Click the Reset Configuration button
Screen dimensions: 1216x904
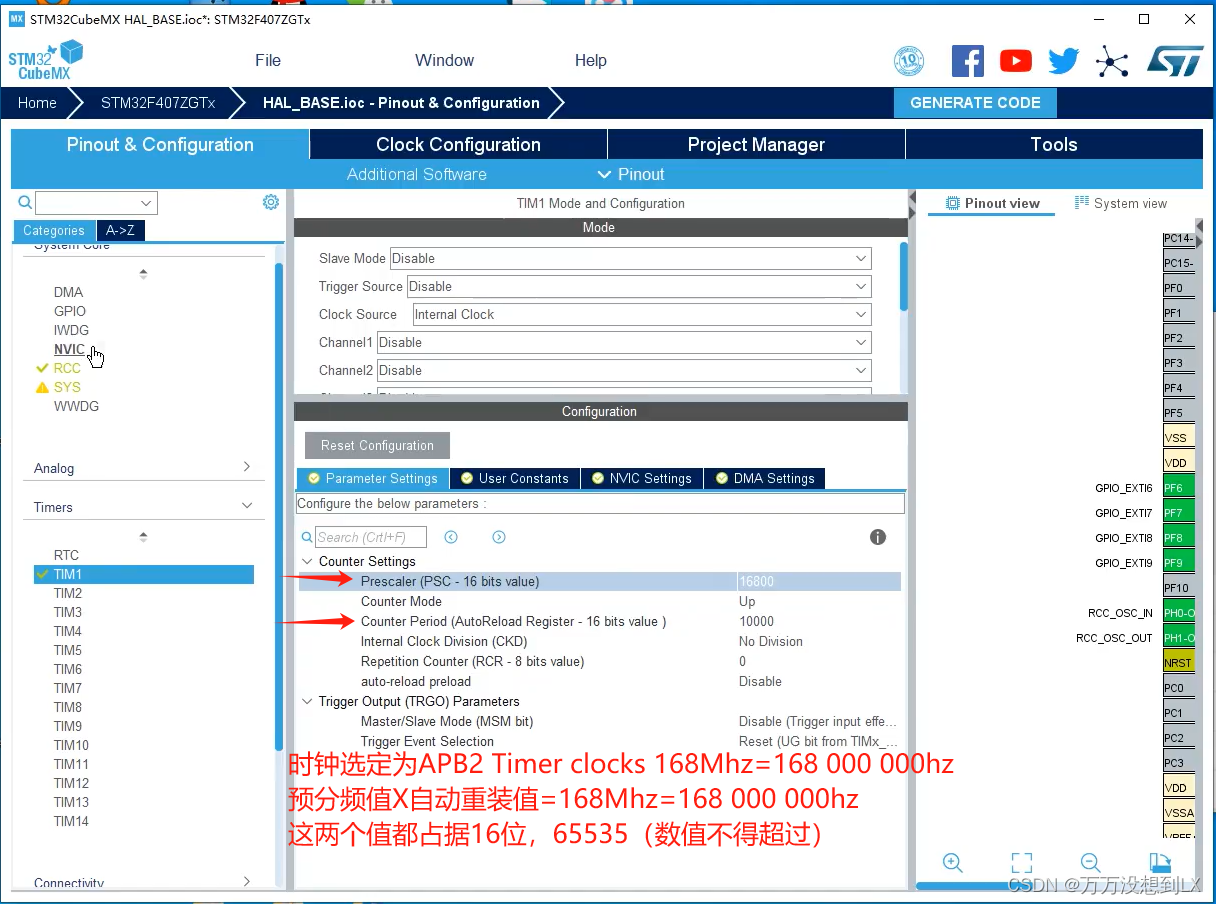click(377, 445)
